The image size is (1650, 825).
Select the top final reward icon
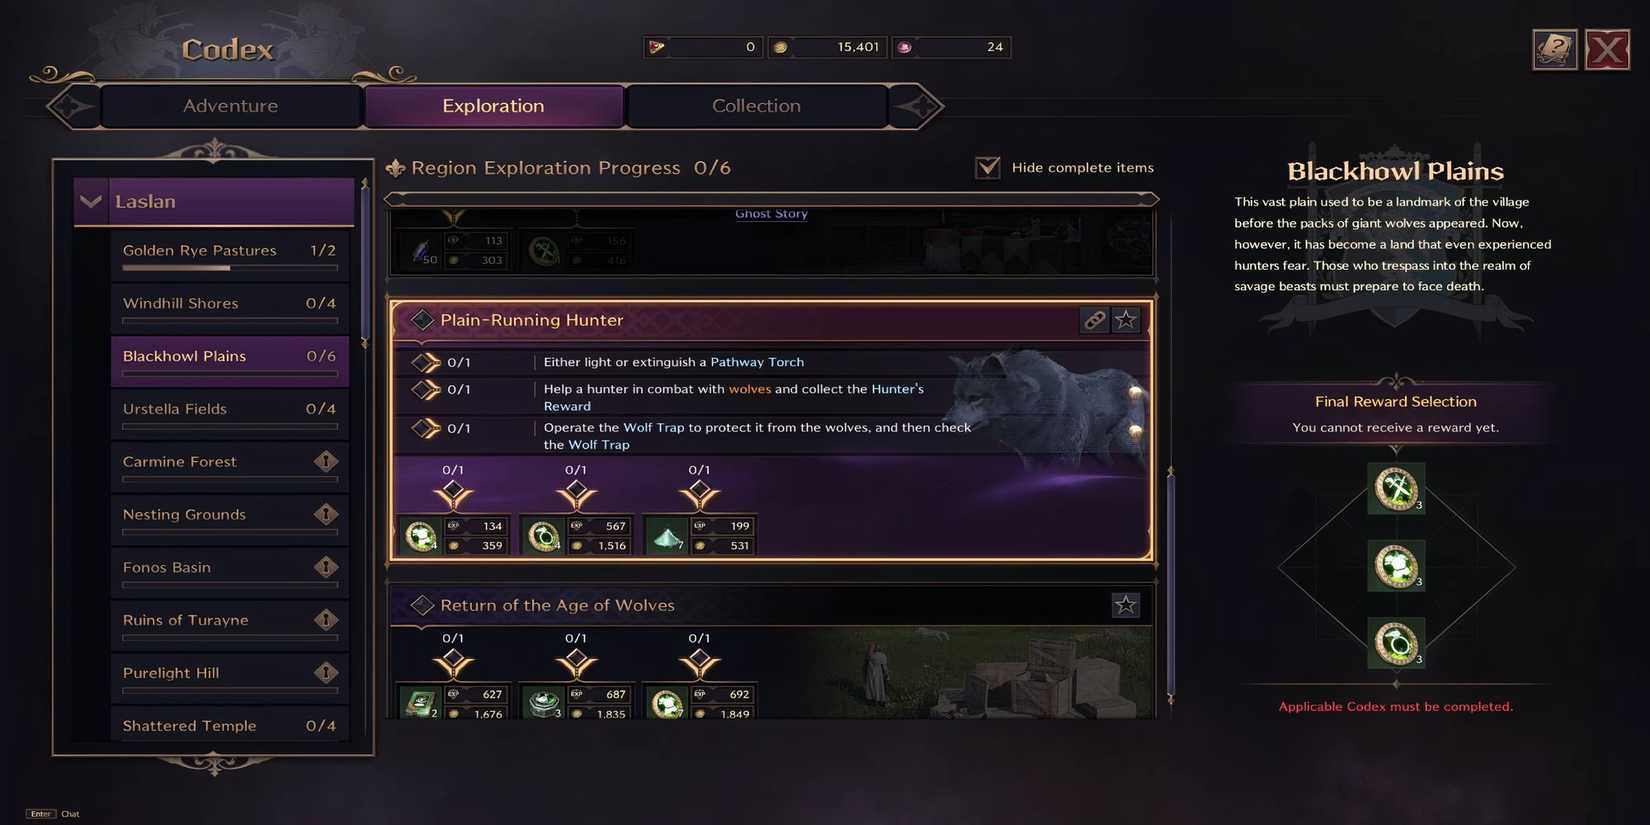click(1396, 489)
